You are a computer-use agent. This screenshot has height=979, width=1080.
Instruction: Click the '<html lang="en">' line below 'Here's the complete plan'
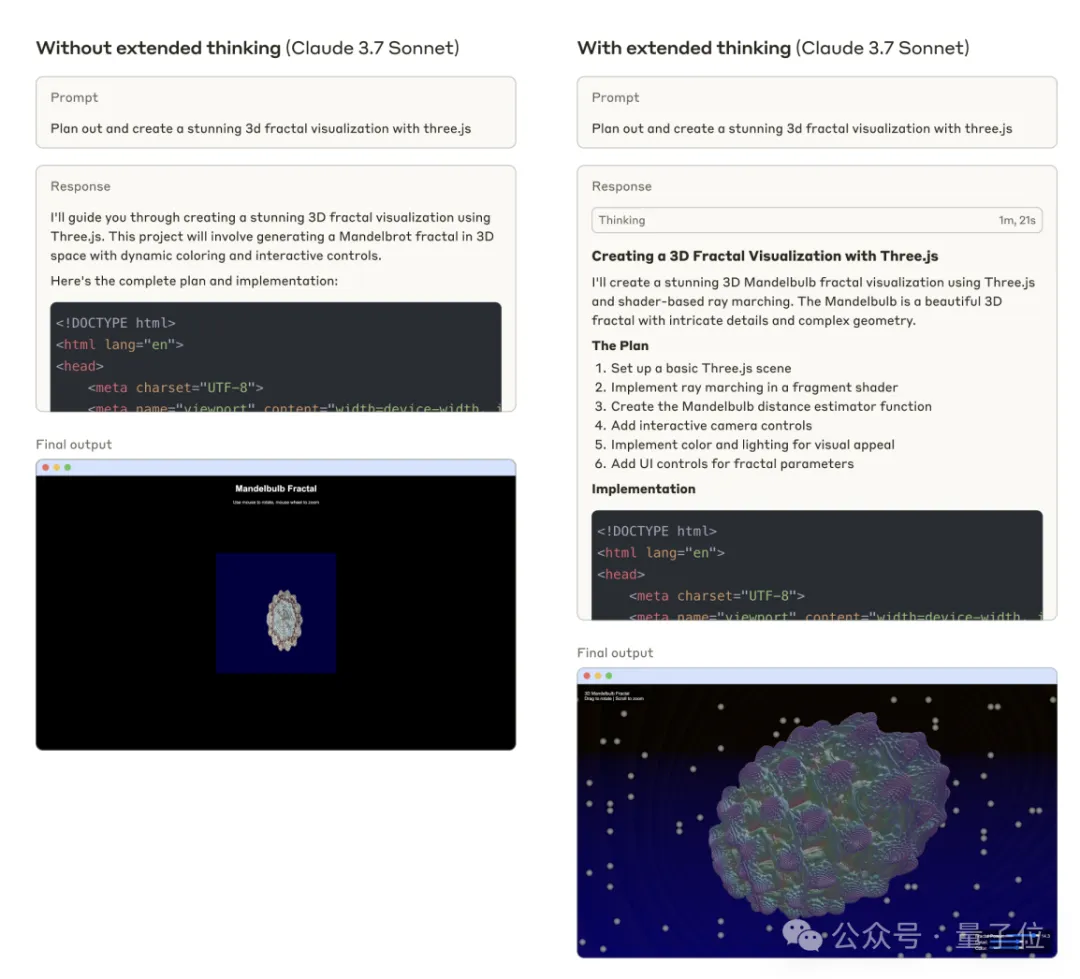point(120,344)
